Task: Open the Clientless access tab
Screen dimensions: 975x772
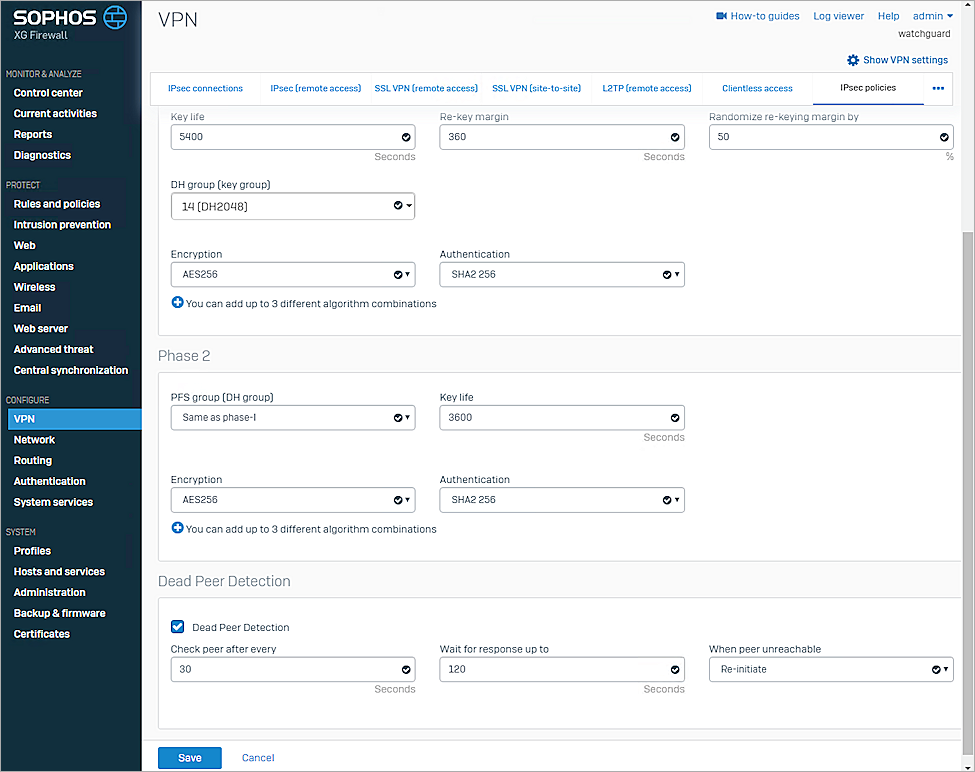Action: pos(757,88)
